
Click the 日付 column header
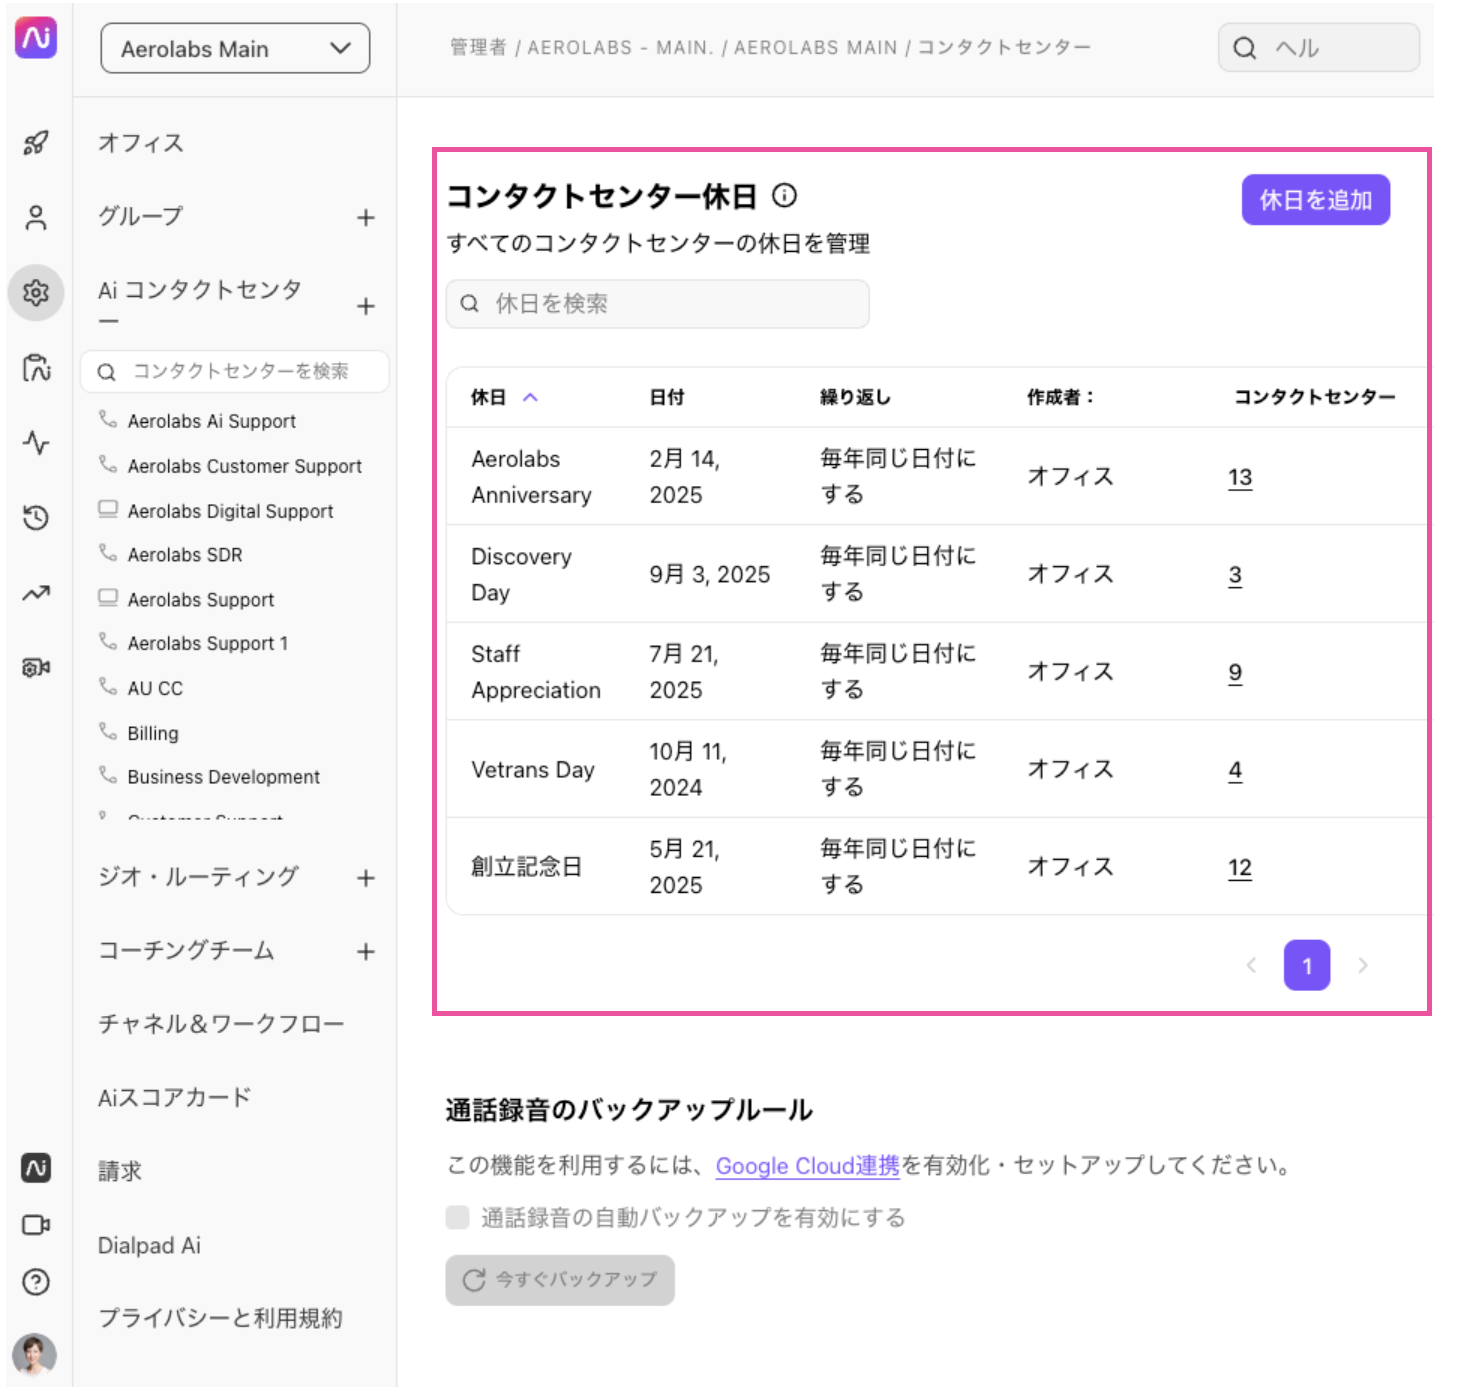[667, 397]
